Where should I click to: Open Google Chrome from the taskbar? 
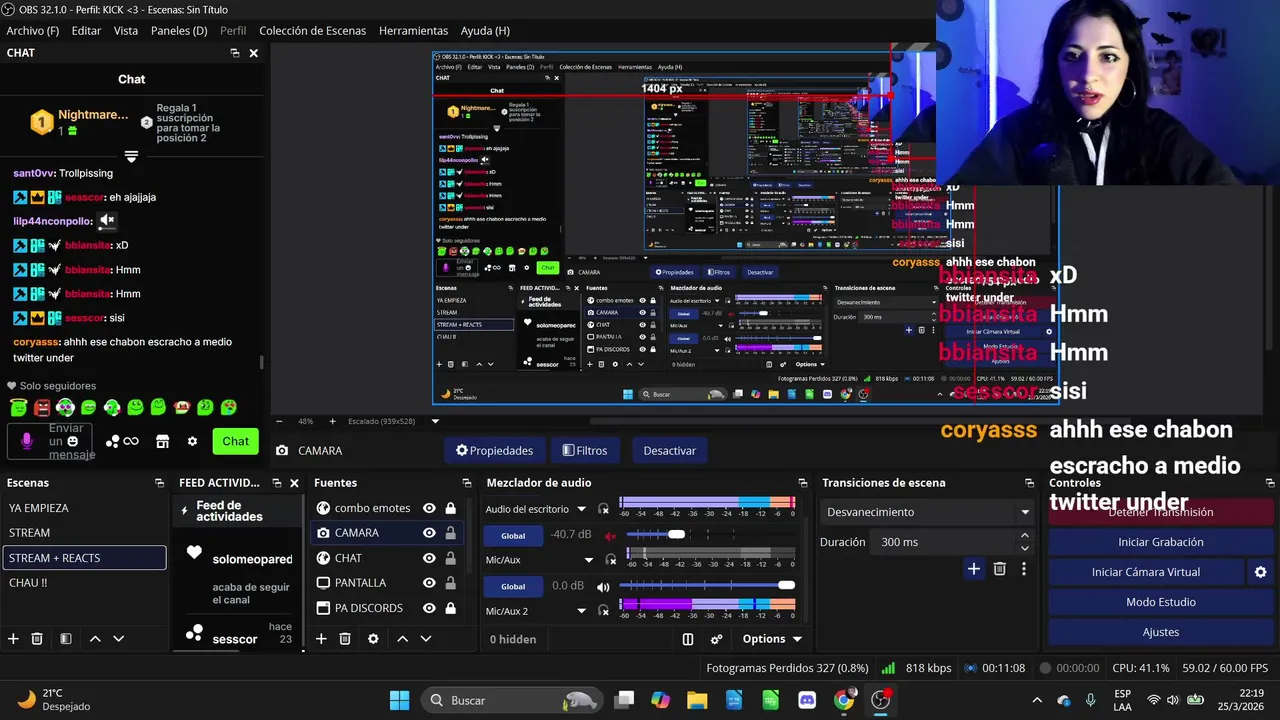pos(844,700)
